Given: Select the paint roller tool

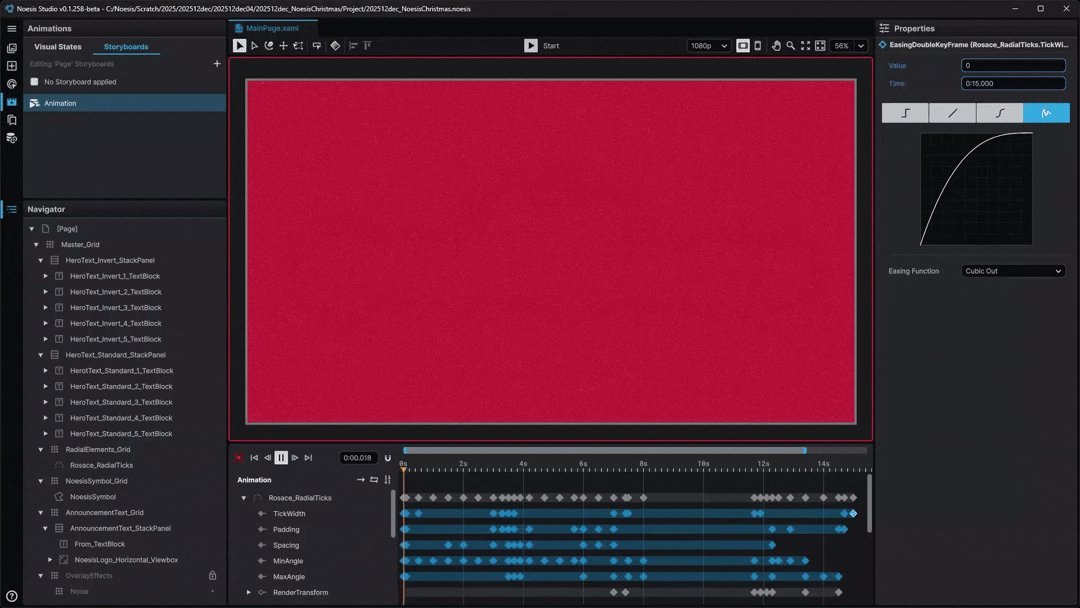Looking at the screenshot, I should click(x=317, y=45).
